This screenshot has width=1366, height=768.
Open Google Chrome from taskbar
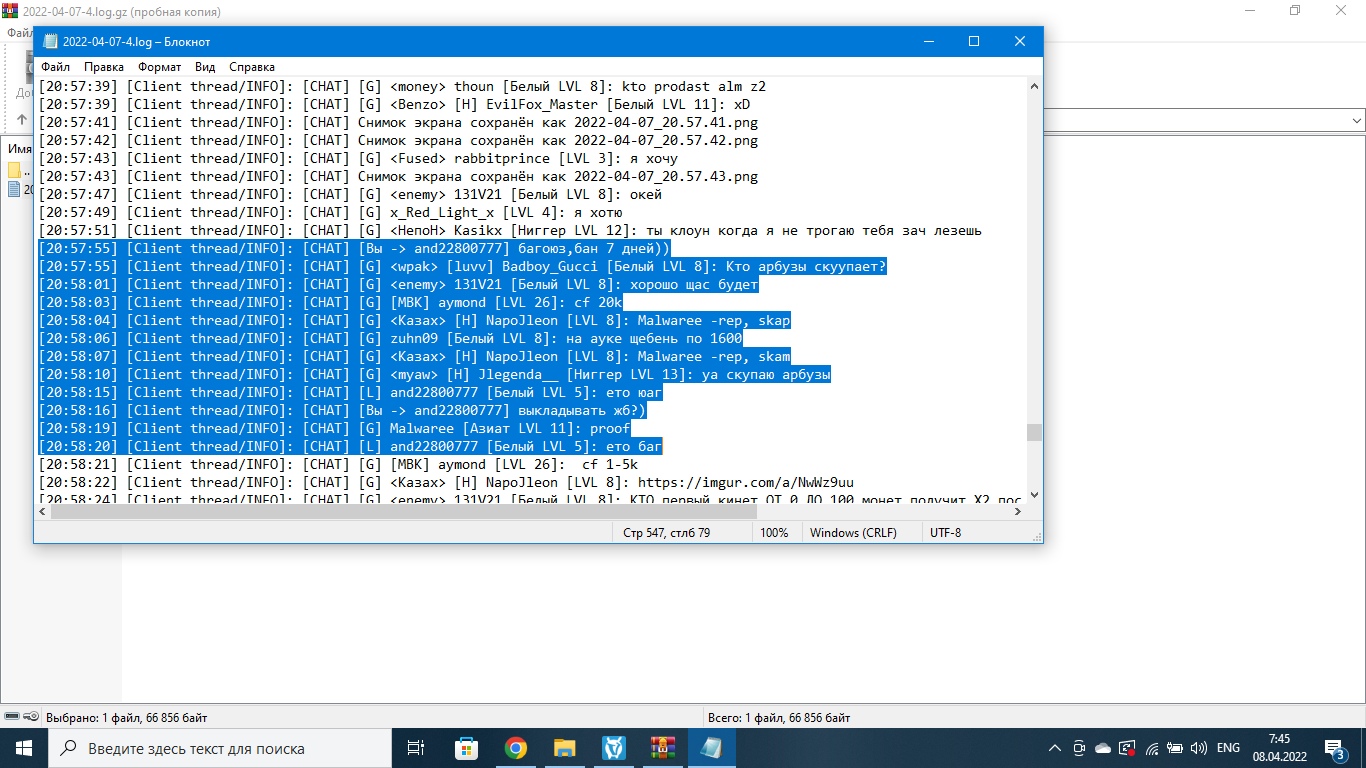click(515, 748)
